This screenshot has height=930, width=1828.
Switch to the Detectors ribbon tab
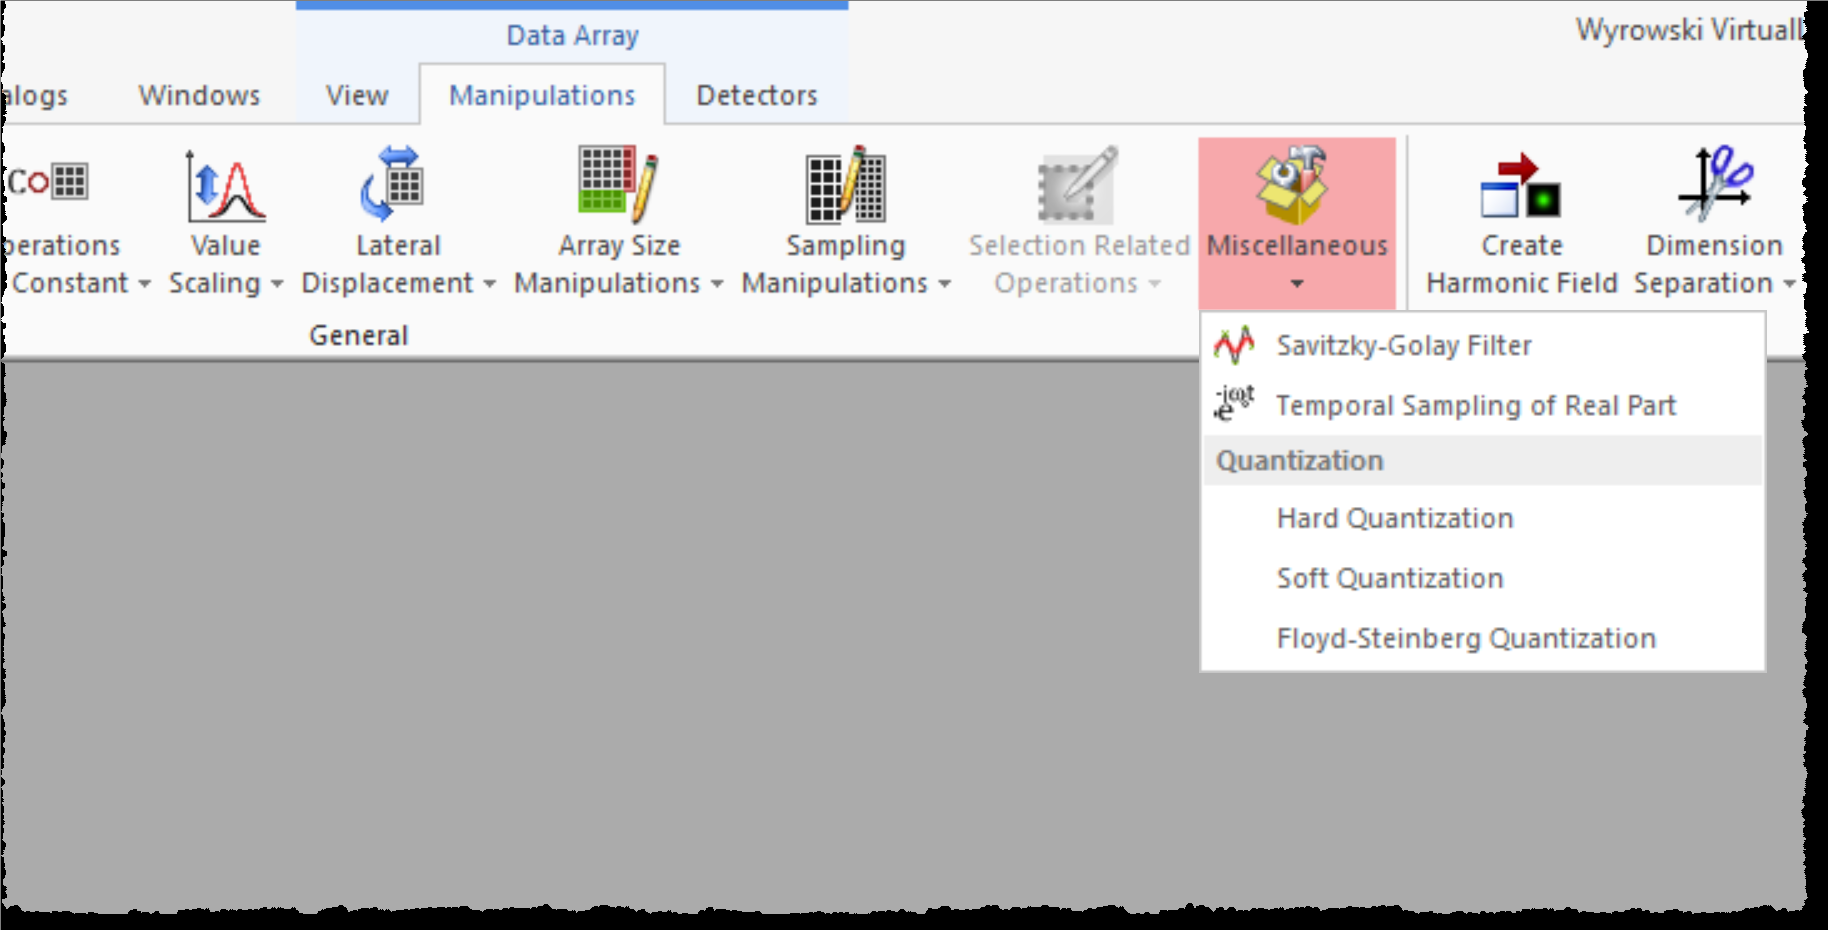(x=756, y=95)
